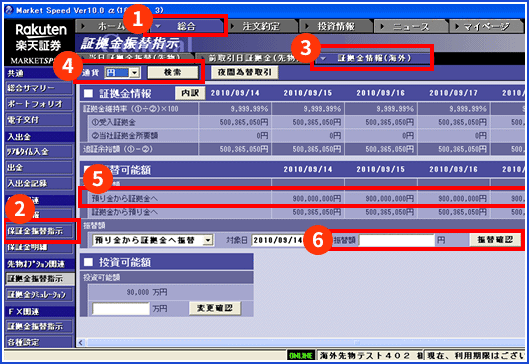
Task: Click the 対象日 date field
Action: tap(278, 240)
